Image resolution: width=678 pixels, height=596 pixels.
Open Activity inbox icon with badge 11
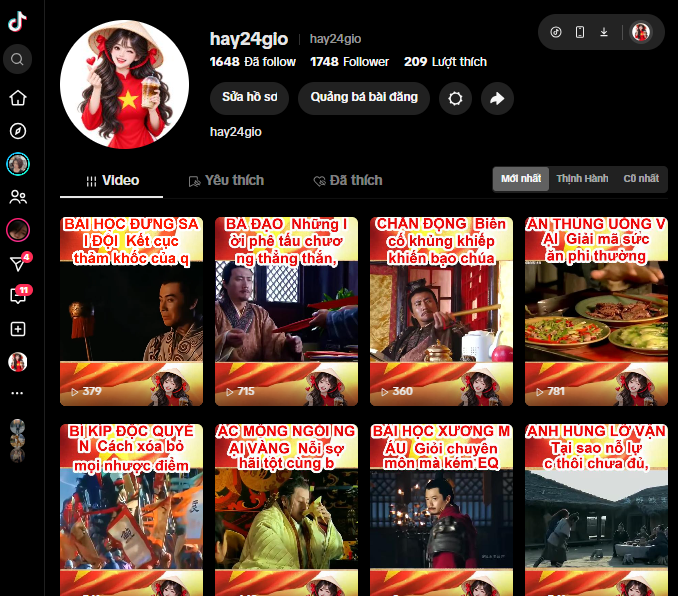click(19, 295)
